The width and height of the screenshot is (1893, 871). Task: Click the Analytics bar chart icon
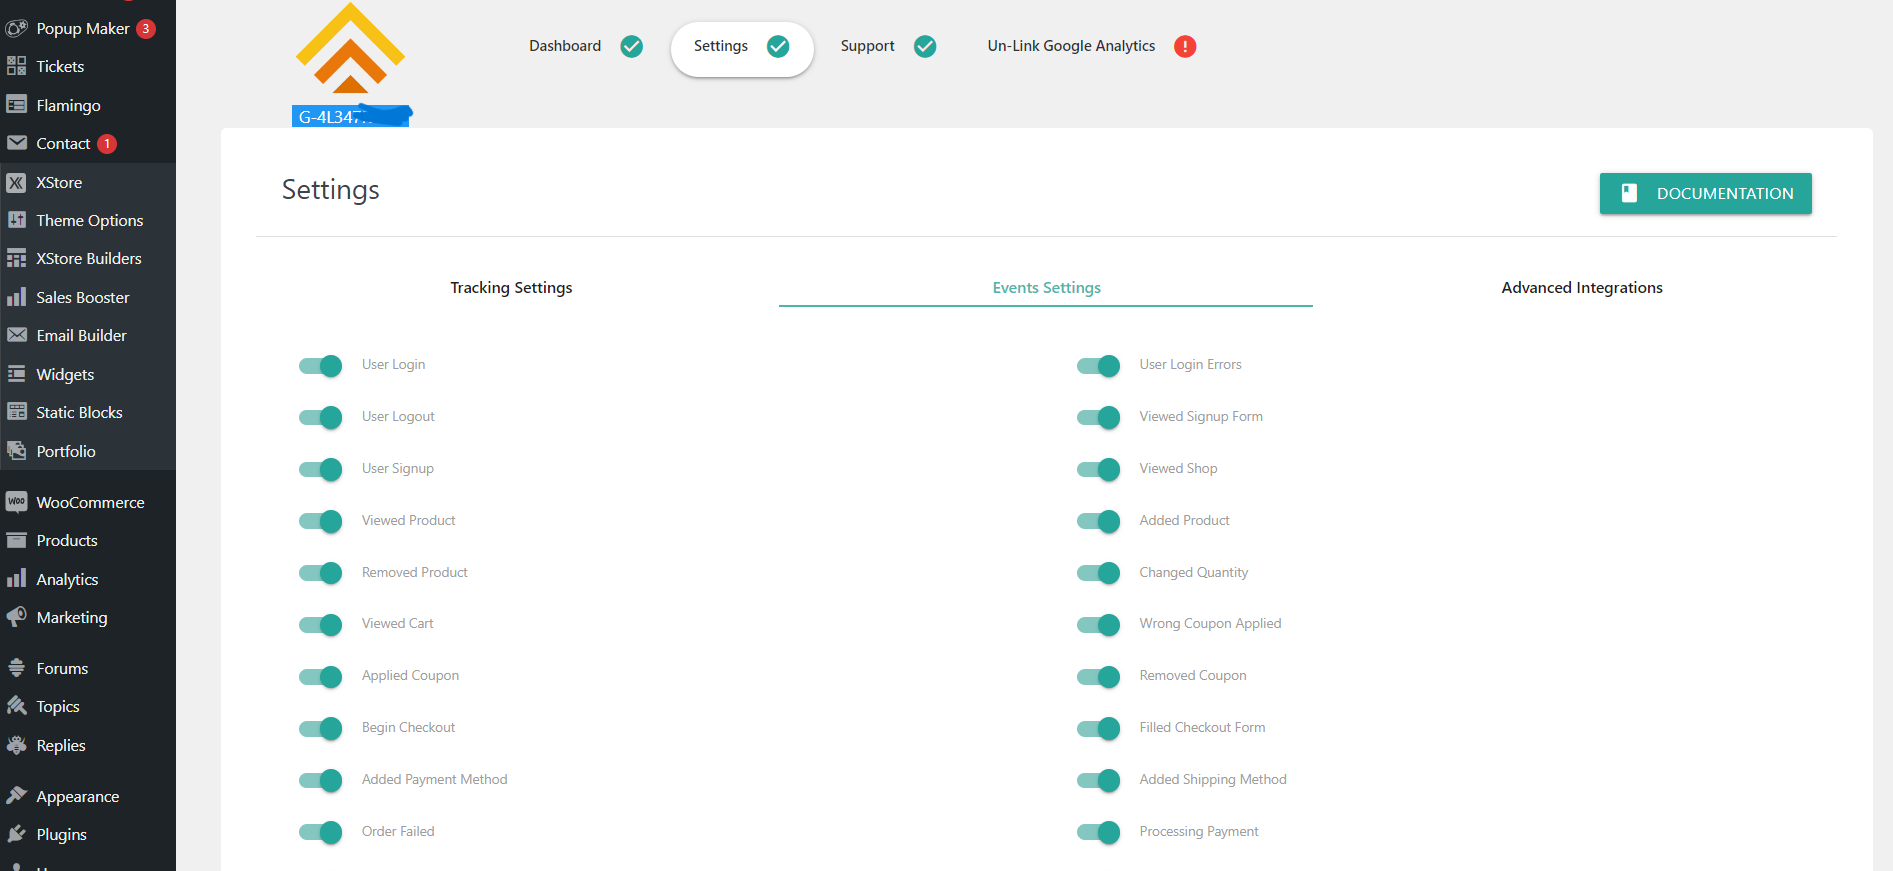(17, 579)
